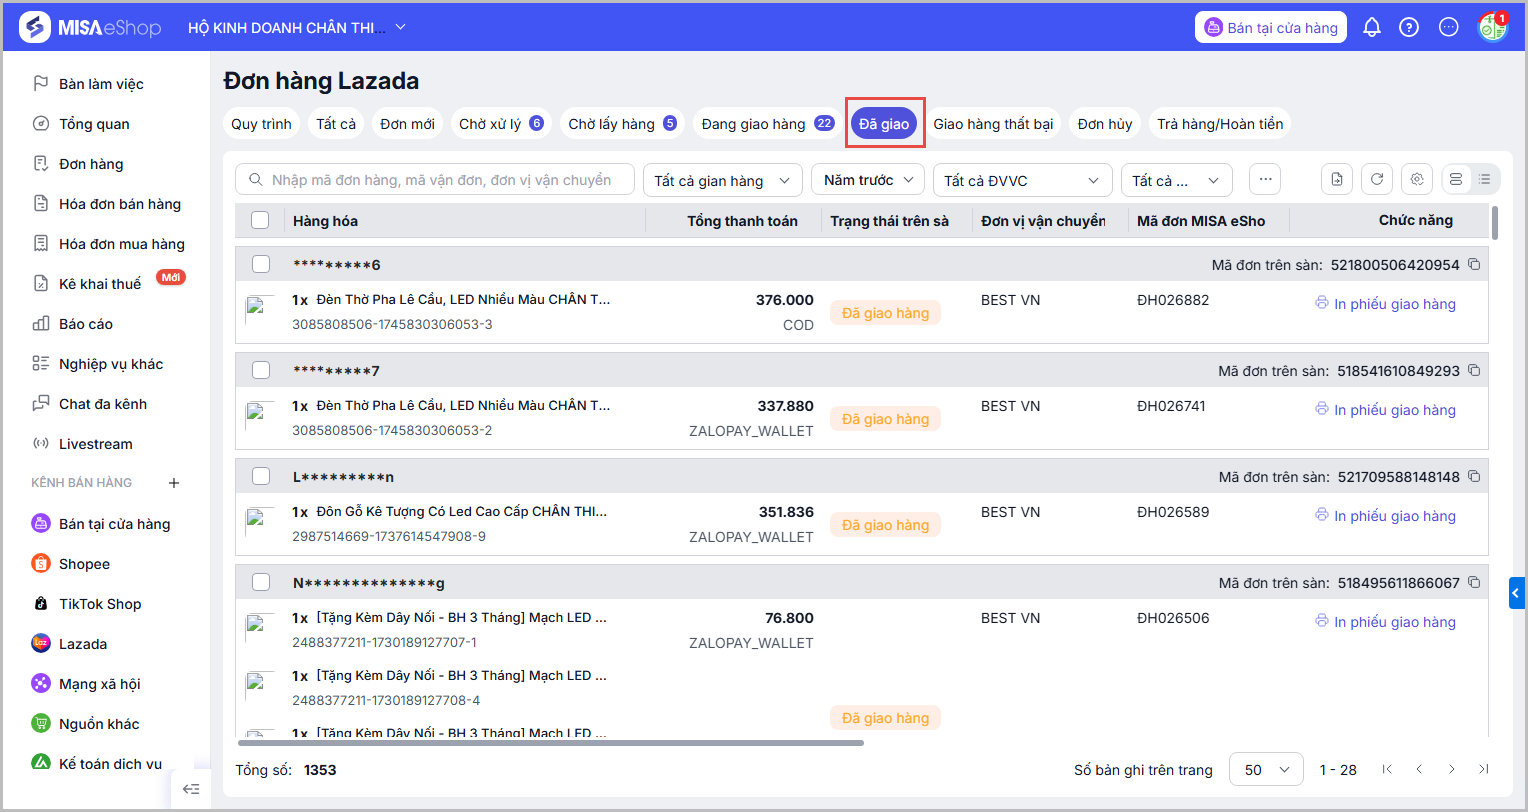
Task: Tick the checkbox for order ***\*\*\*\*\*6
Action: pos(261,264)
